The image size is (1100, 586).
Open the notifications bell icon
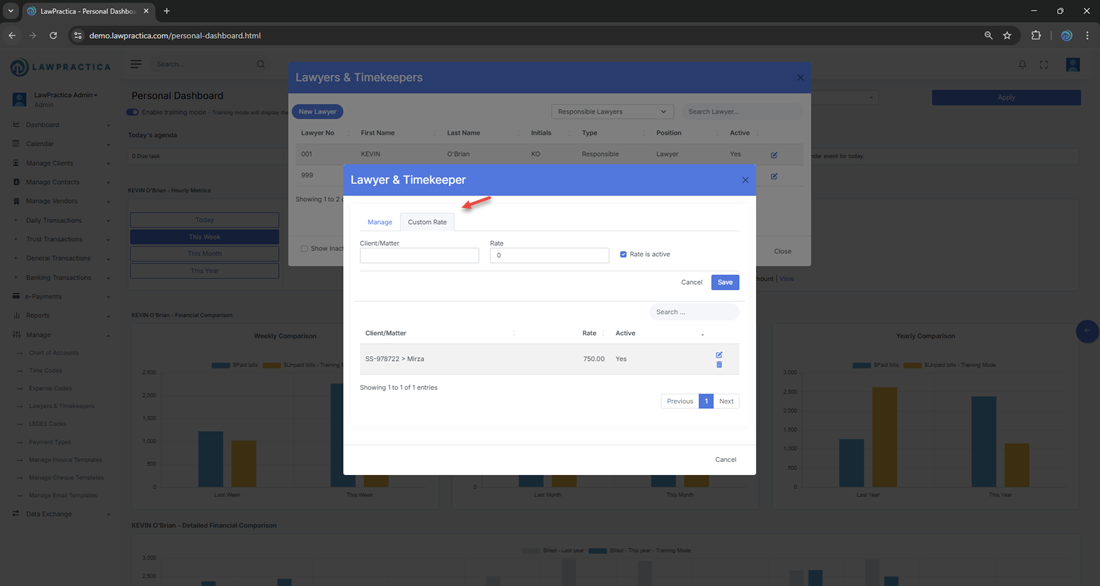(x=1022, y=65)
